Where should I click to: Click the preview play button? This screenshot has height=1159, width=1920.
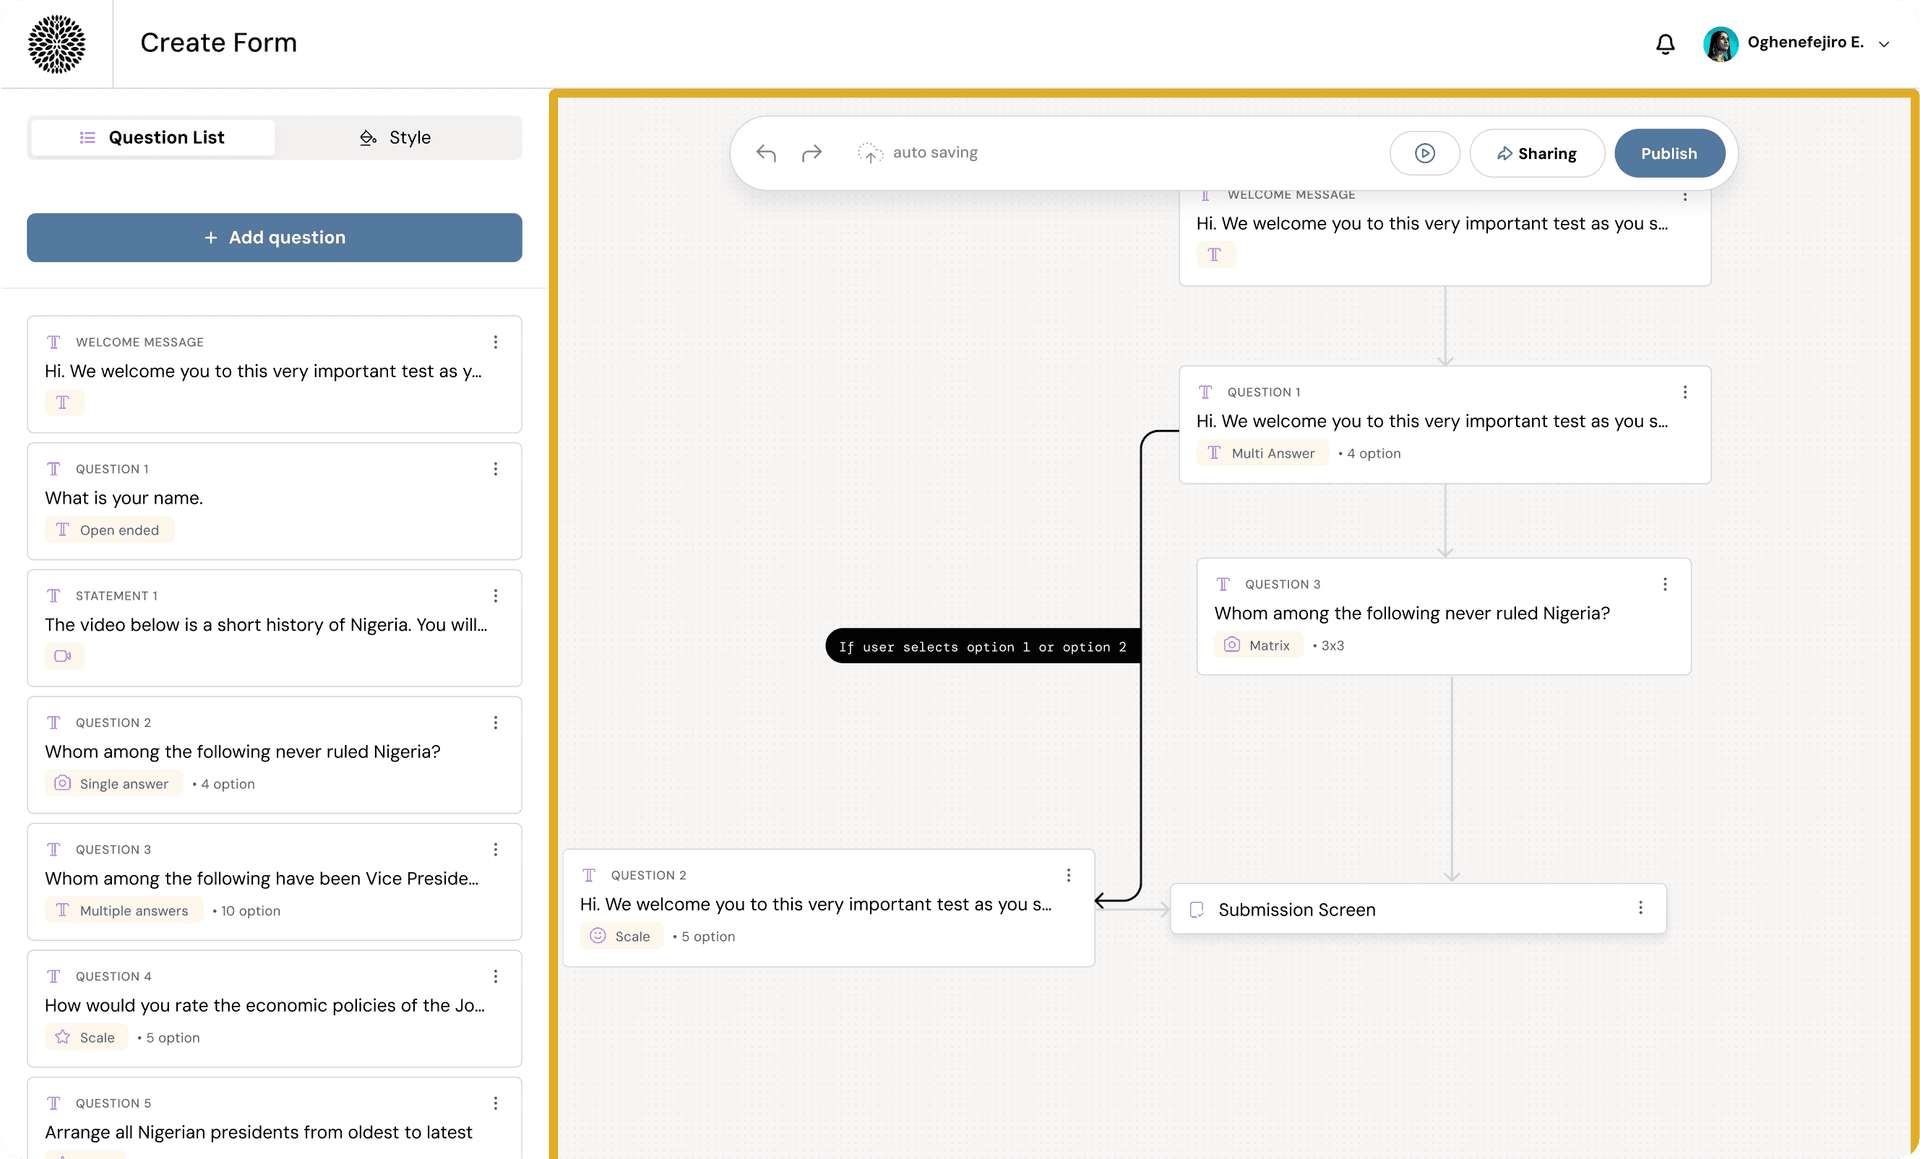click(1425, 153)
